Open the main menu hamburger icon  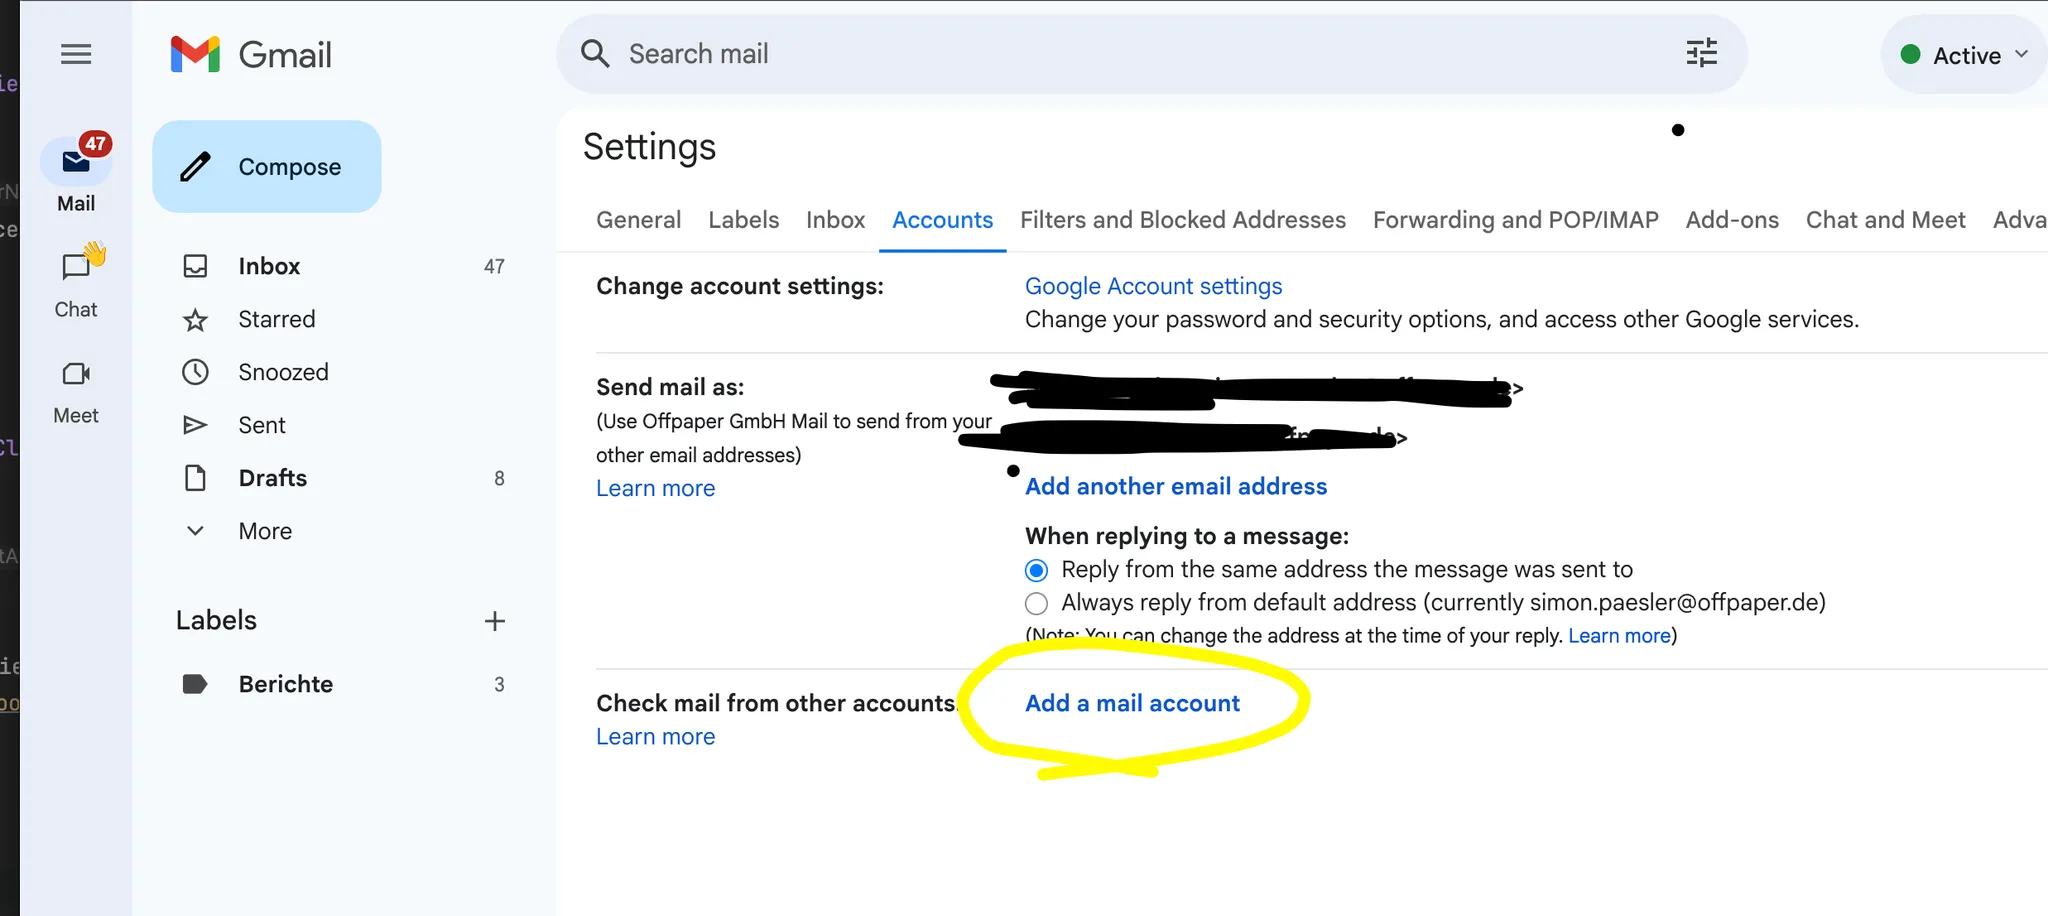76,54
